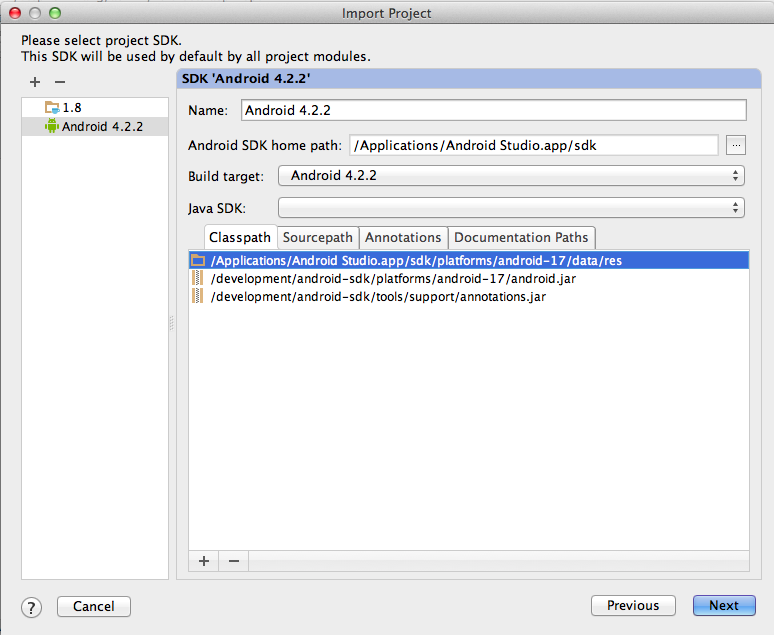Switch to the Classpath tab
This screenshot has width=774, height=635.
pyautogui.click(x=240, y=238)
